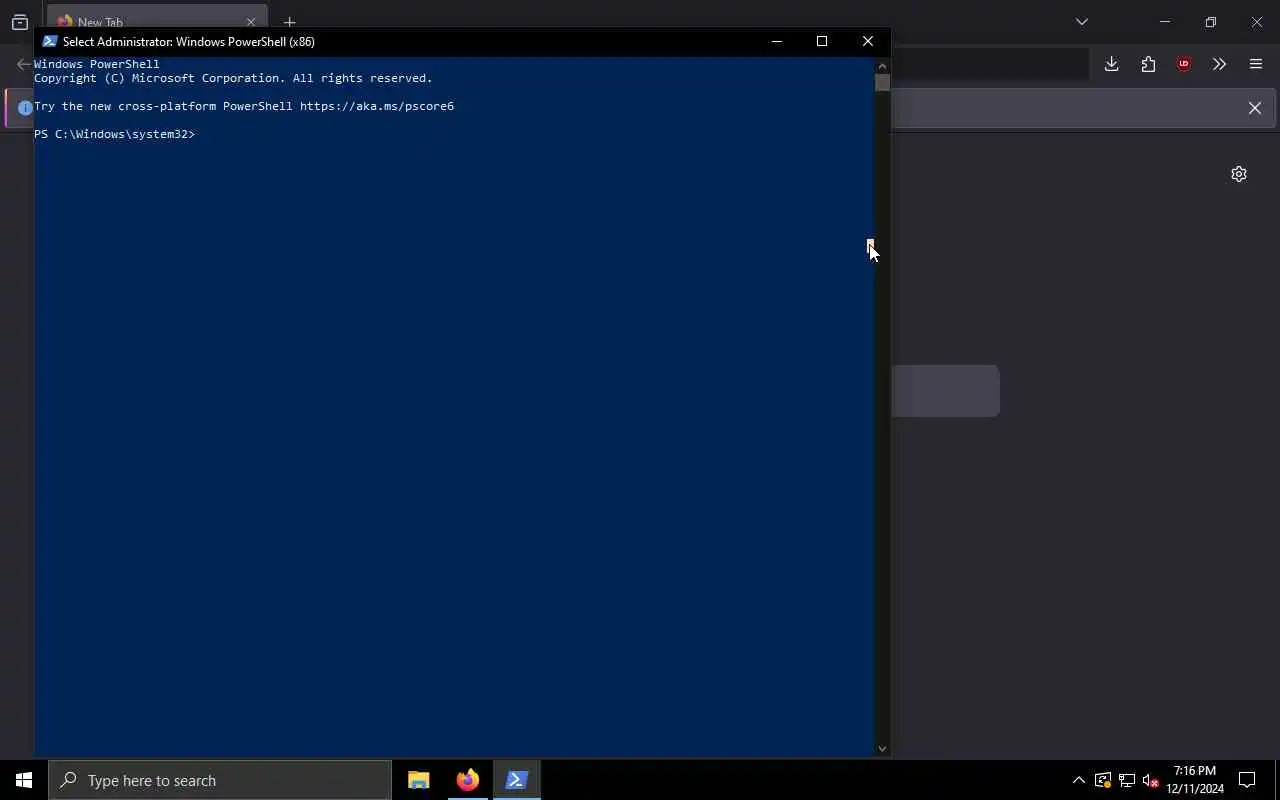This screenshot has width=1280, height=800.
Task: Minimize the Firefox window
Action: [x=1165, y=21]
